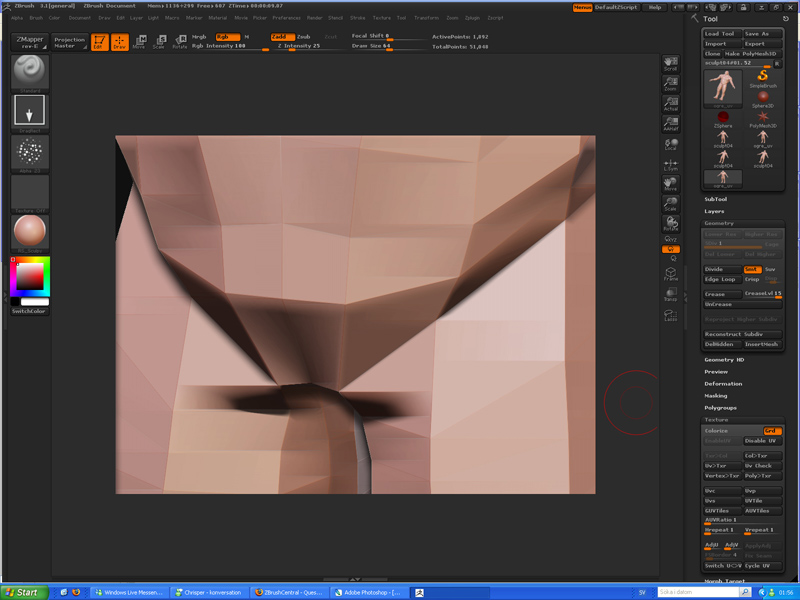Image resolution: width=800 pixels, height=600 pixels.
Task: Expand the Masking section
Action: click(716, 396)
